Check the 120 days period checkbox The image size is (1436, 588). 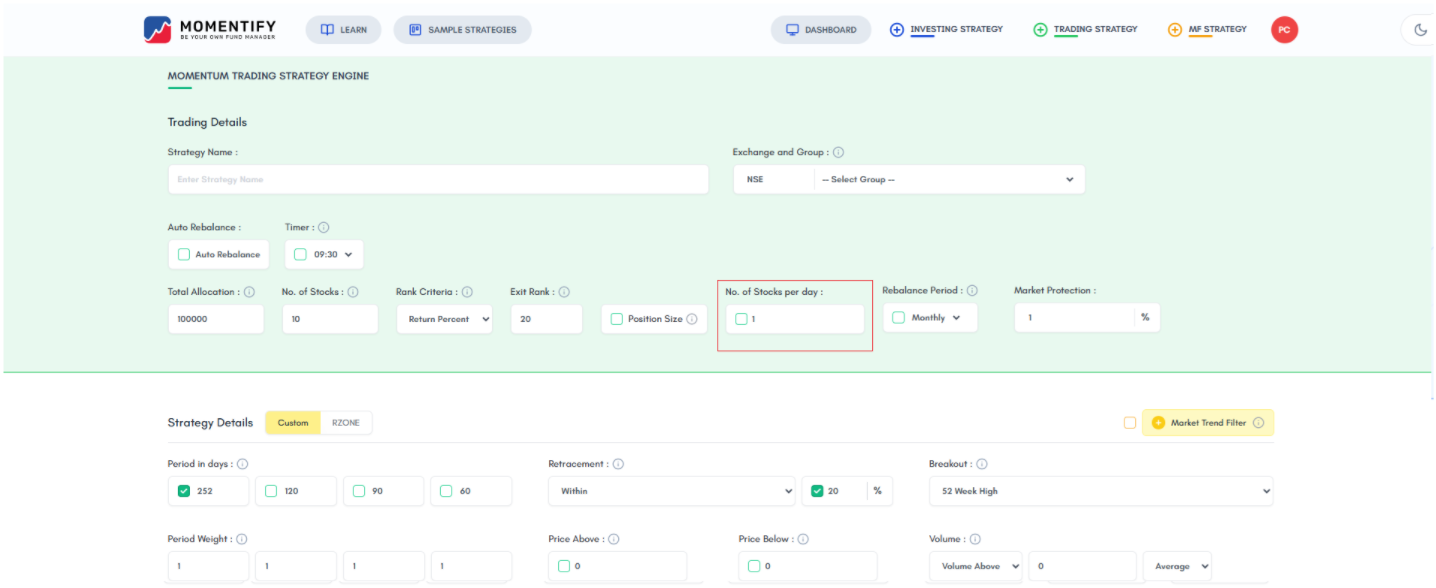[271, 491]
